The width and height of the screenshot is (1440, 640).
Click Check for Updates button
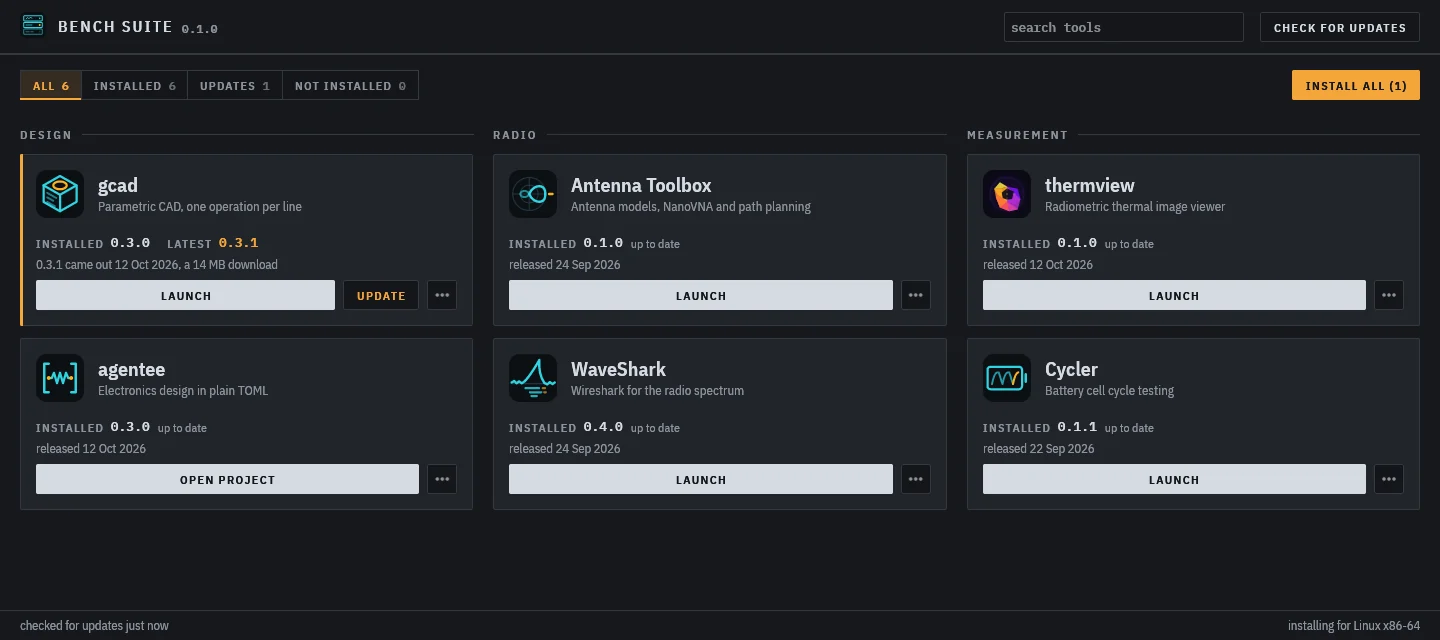pyautogui.click(x=1340, y=27)
